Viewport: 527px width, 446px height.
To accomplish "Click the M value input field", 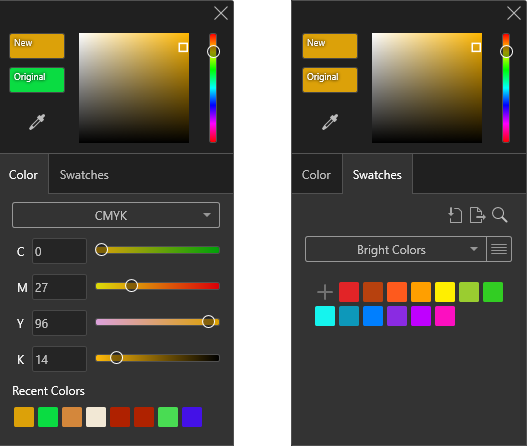I will pos(59,287).
